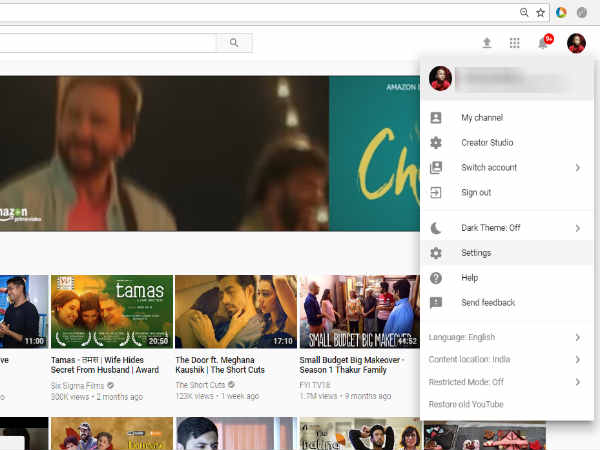Choose Sign out from the menu
The width and height of the screenshot is (600, 450).
click(x=476, y=193)
